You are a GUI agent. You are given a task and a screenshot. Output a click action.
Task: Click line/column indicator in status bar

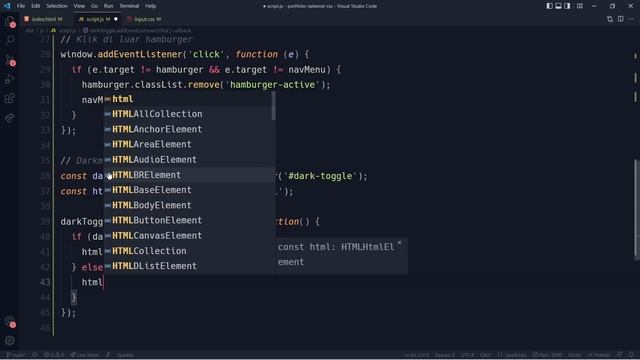pyautogui.click(x=416, y=355)
